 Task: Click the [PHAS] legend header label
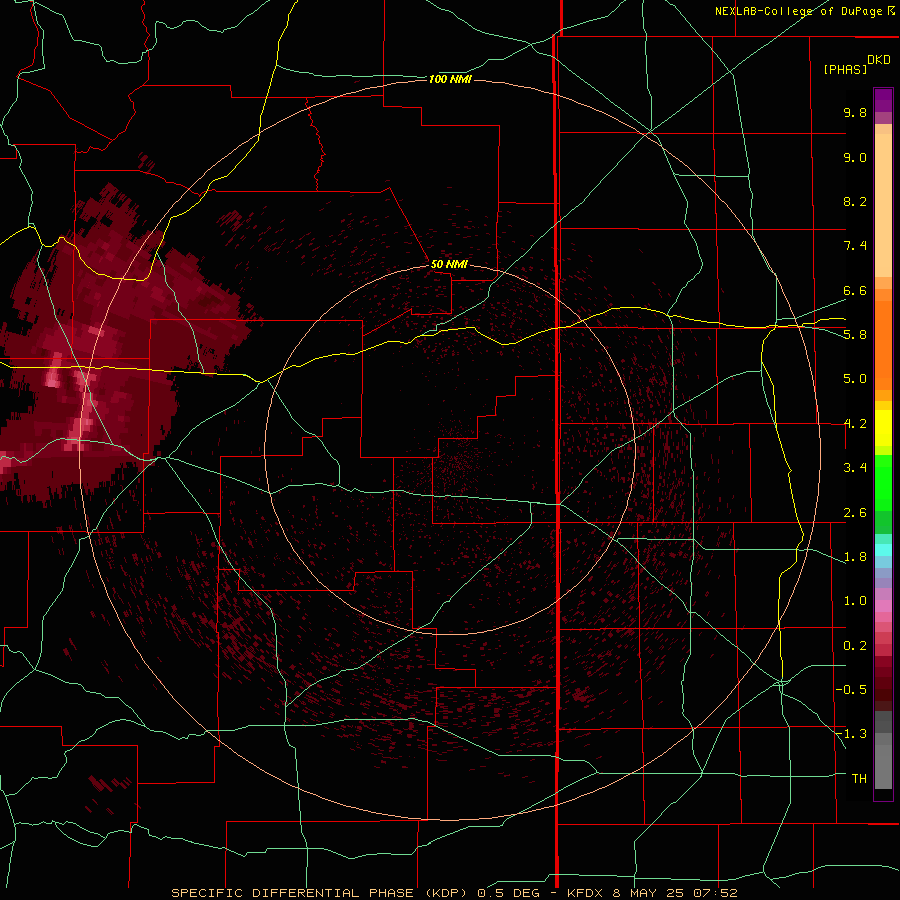point(845,70)
